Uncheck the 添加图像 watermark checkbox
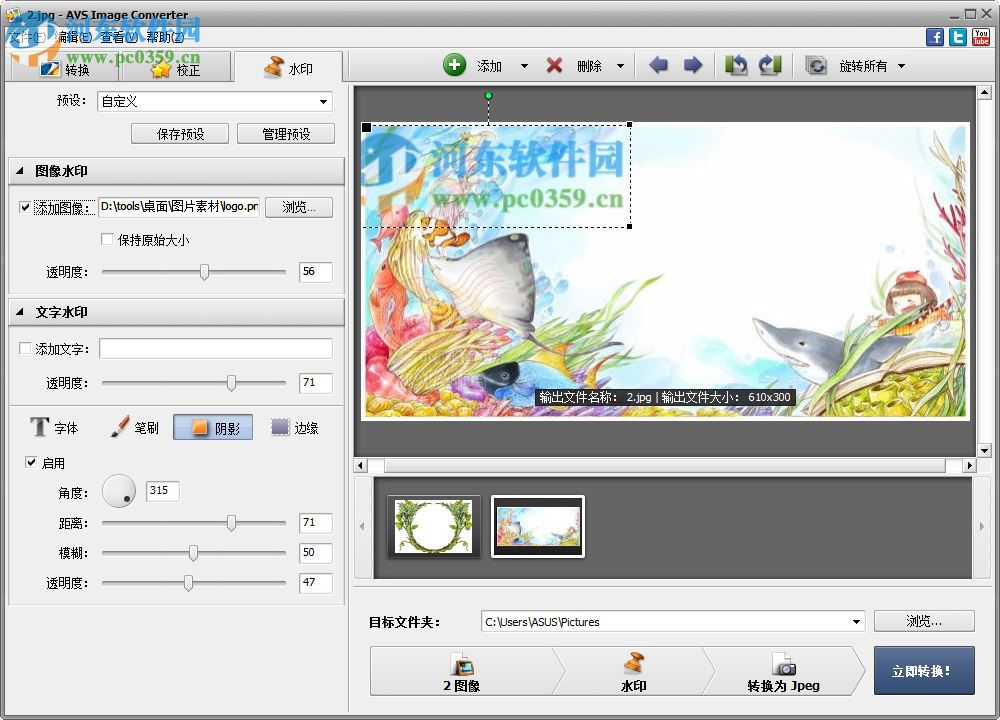Screen dimensions: 1000x720 [25, 207]
